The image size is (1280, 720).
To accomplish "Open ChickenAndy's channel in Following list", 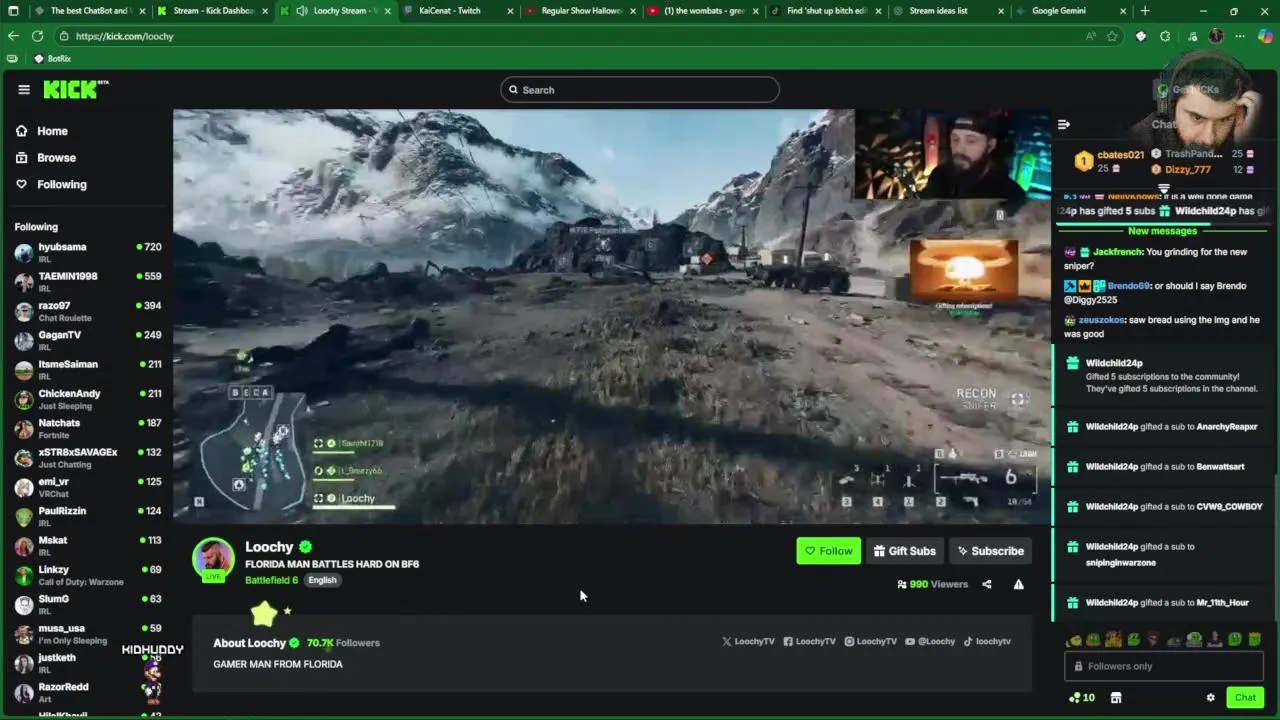I will point(88,399).
